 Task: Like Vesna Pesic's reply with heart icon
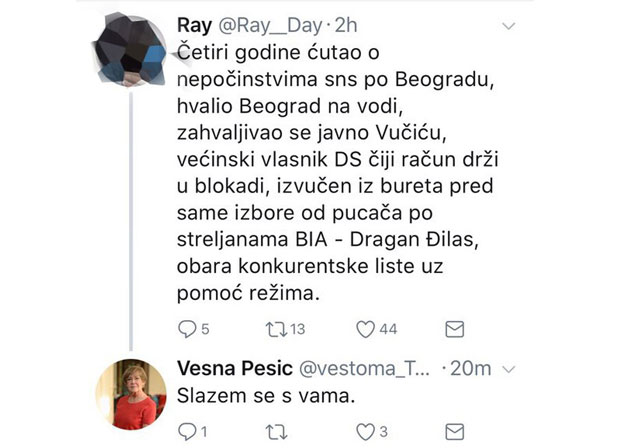[366, 431]
